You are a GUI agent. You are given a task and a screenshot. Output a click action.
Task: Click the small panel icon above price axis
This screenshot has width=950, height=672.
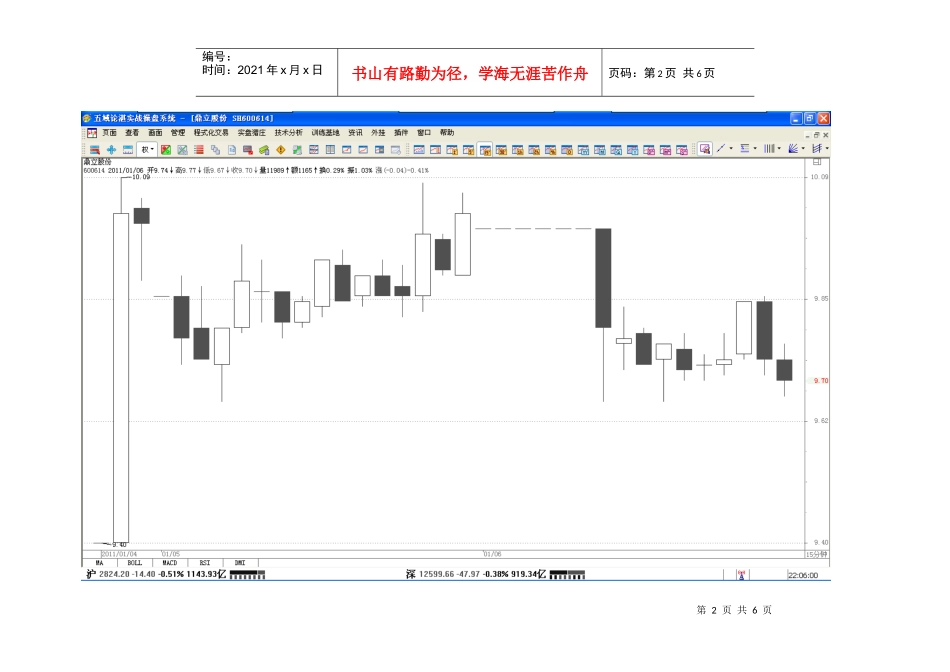(x=817, y=162)
